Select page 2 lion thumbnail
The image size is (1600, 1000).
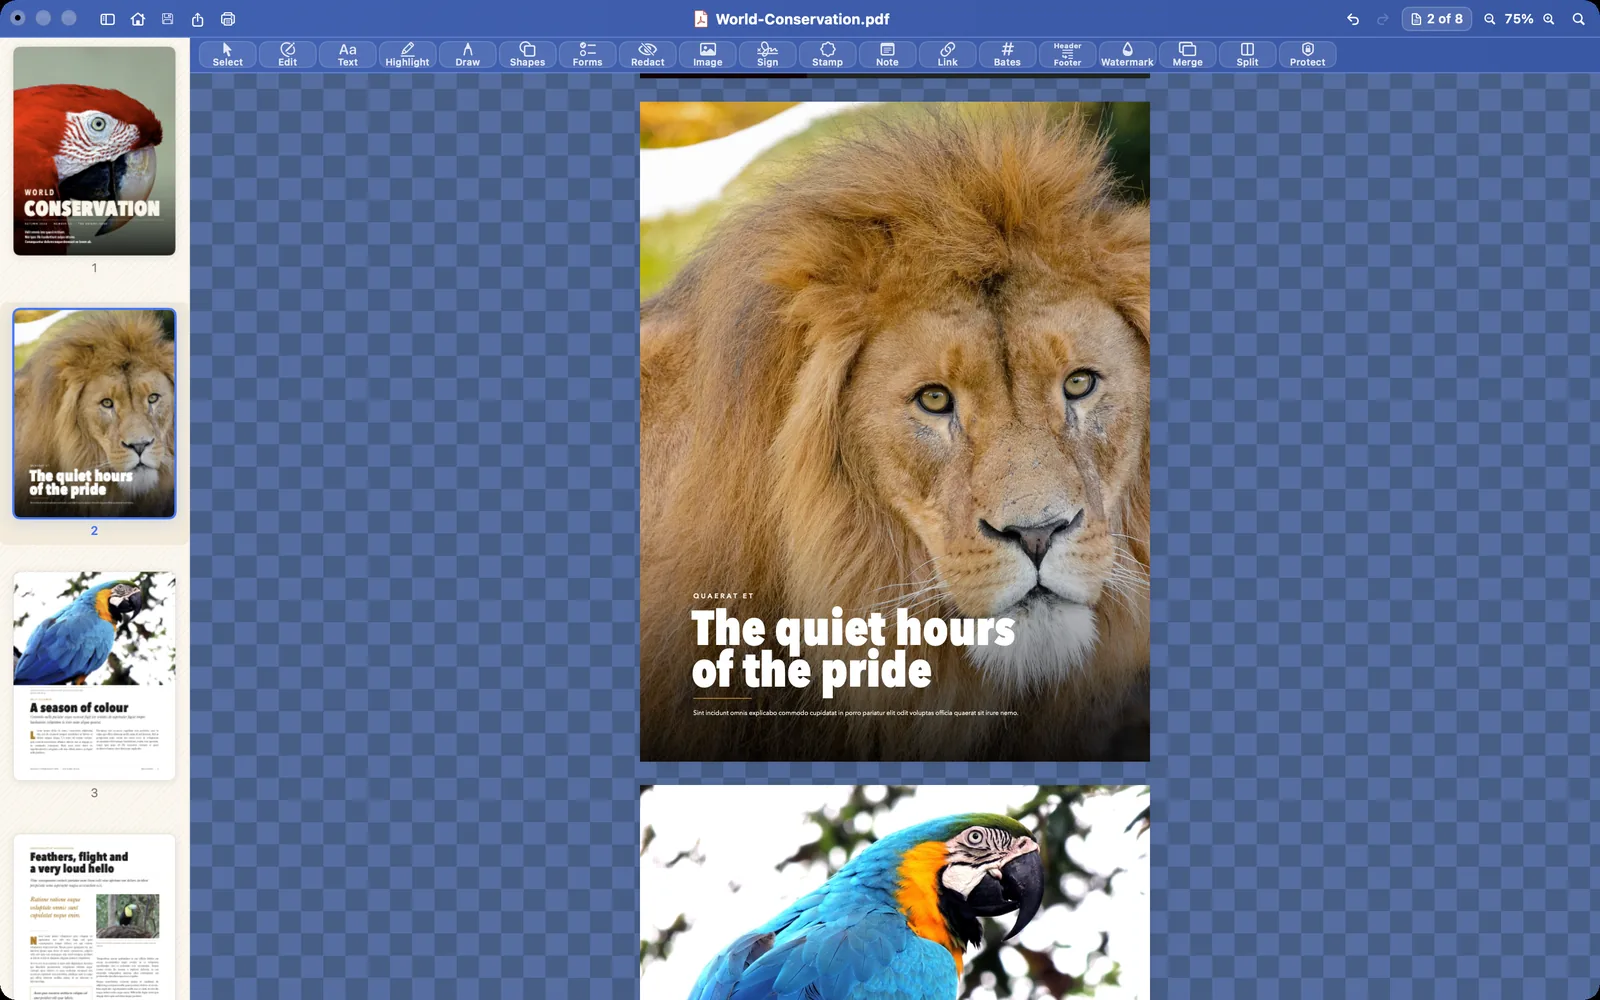click(x=94, y=413)
